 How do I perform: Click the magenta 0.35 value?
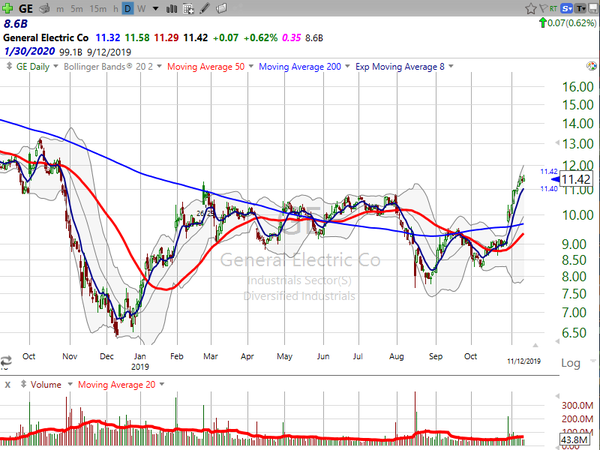pyautogui.click(x=292, y=38)
